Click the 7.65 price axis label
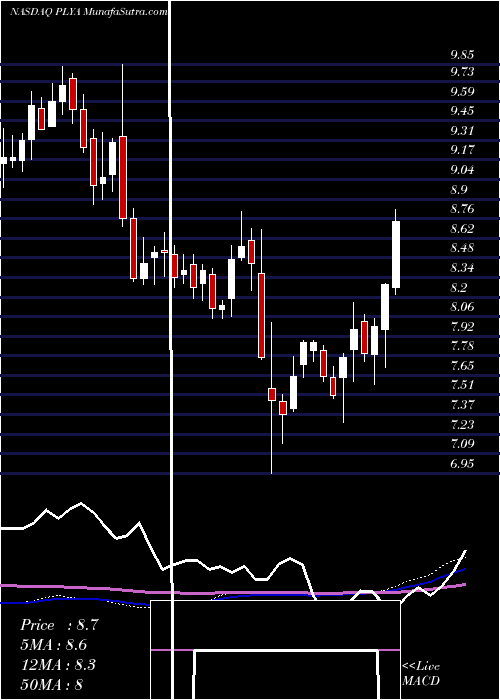This screenshot has height=700, width=500. coord(462,365)
